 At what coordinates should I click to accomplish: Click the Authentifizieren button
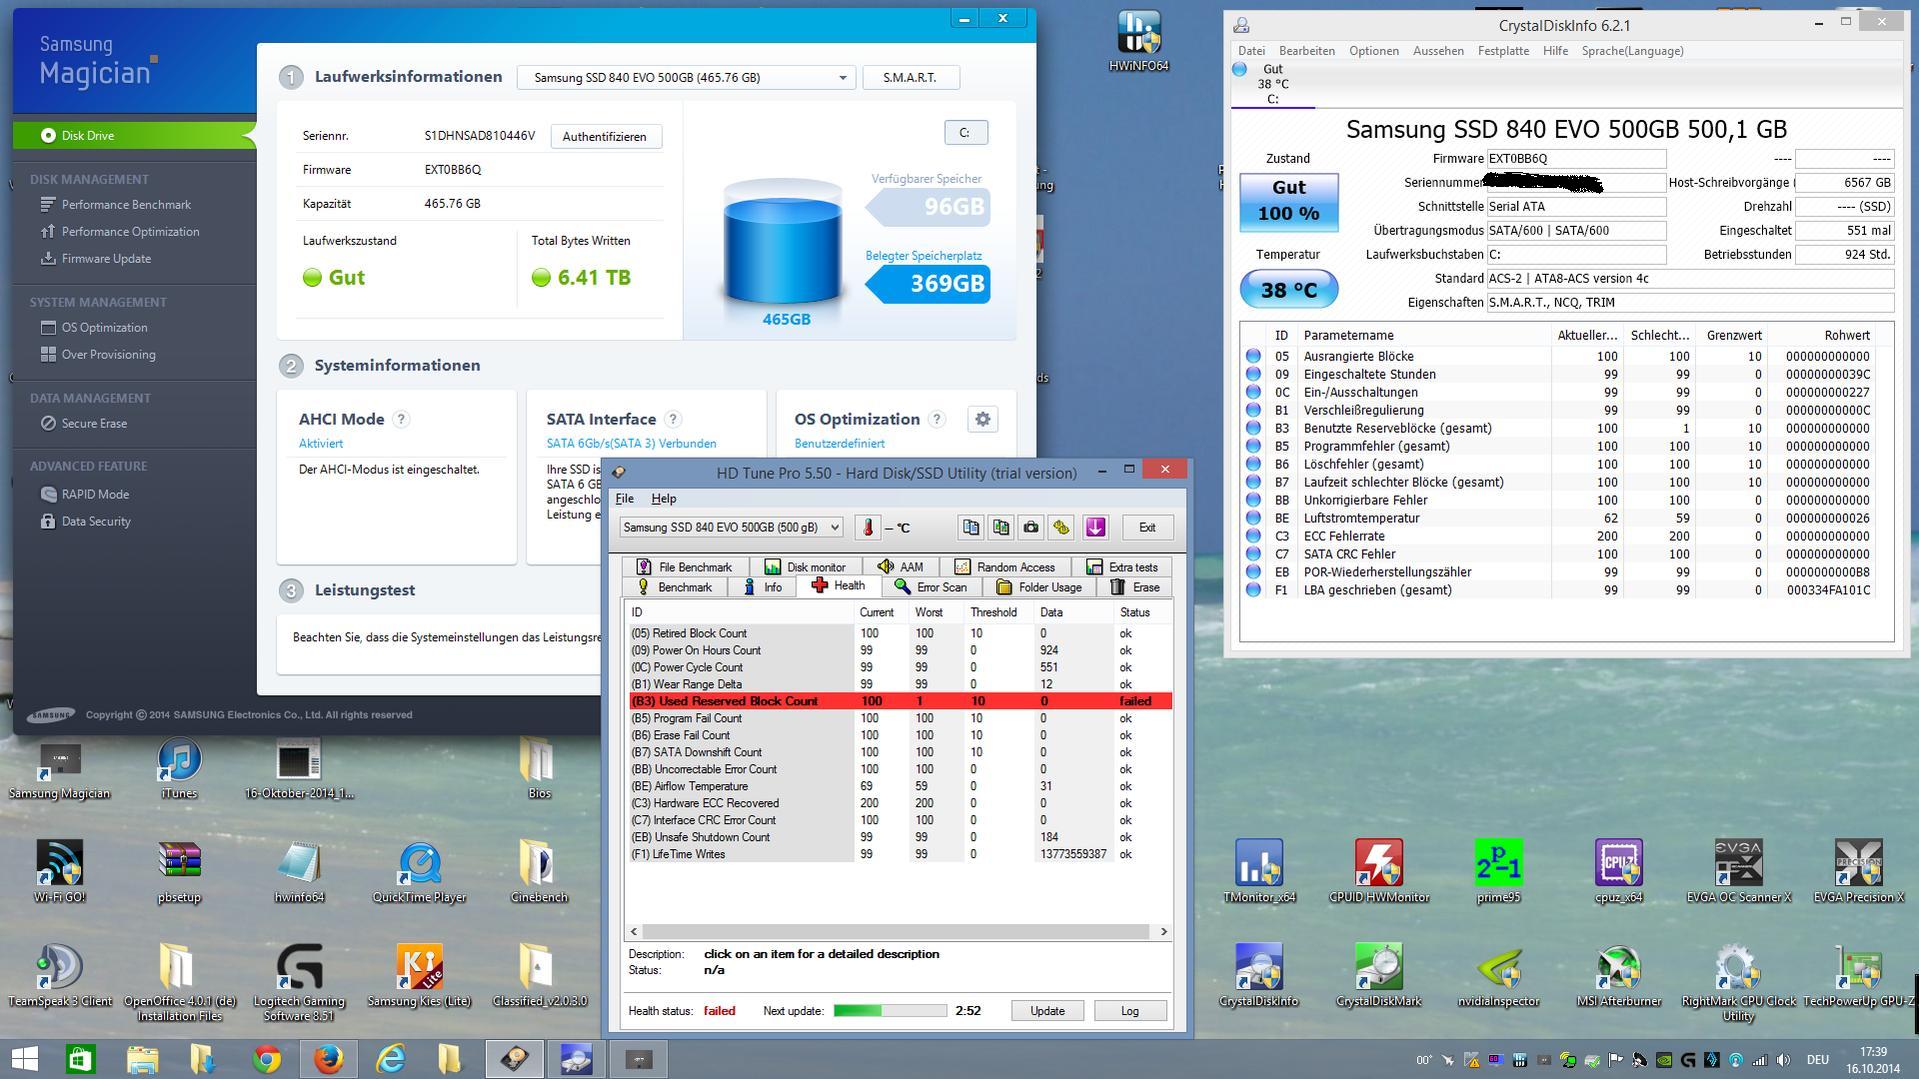[x=604, y=136]
